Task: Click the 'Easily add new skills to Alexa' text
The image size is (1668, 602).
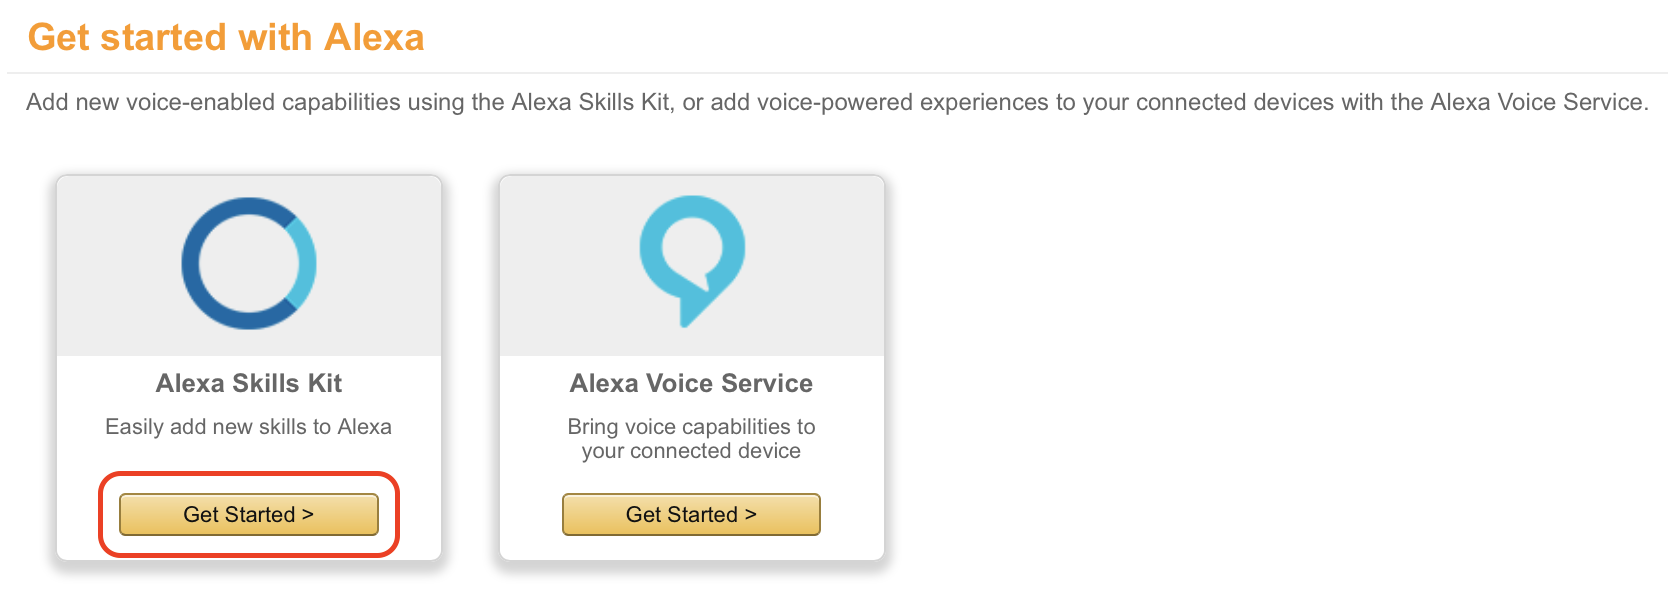Action: 249,427
